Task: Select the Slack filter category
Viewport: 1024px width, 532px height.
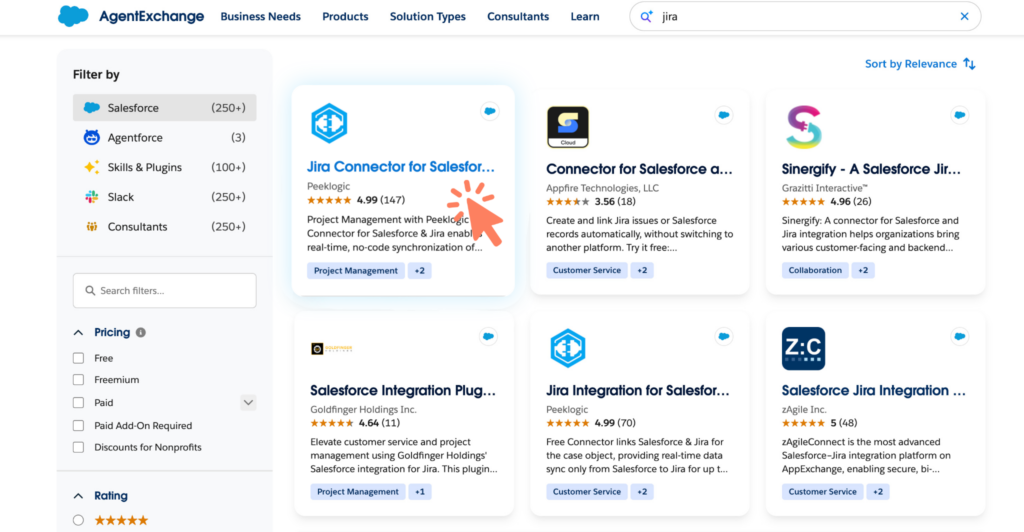Action: [165, 196]
